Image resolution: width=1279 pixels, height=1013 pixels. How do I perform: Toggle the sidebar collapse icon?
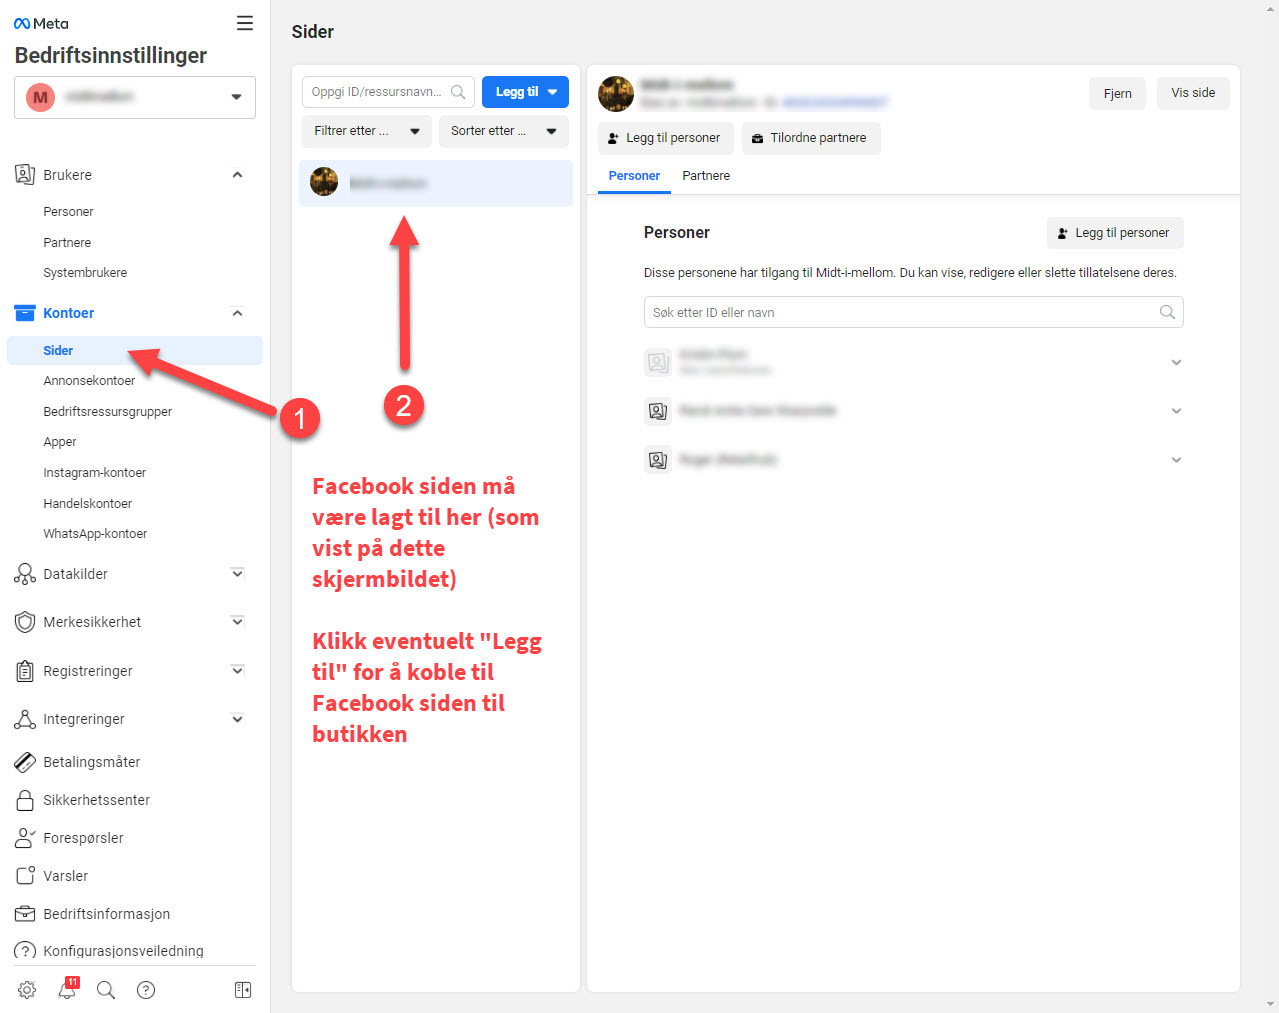tap(243, 990)
